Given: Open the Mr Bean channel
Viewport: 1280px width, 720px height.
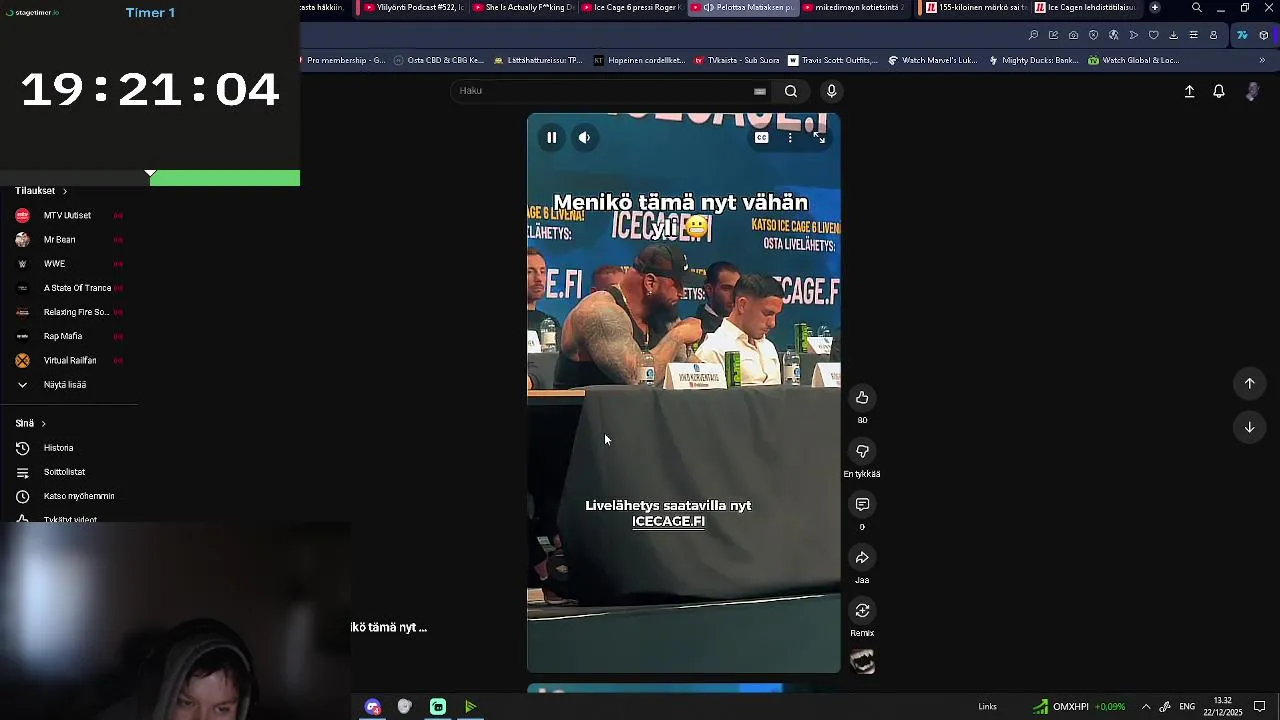Looking at the screenshot, I should pos(68,240).
